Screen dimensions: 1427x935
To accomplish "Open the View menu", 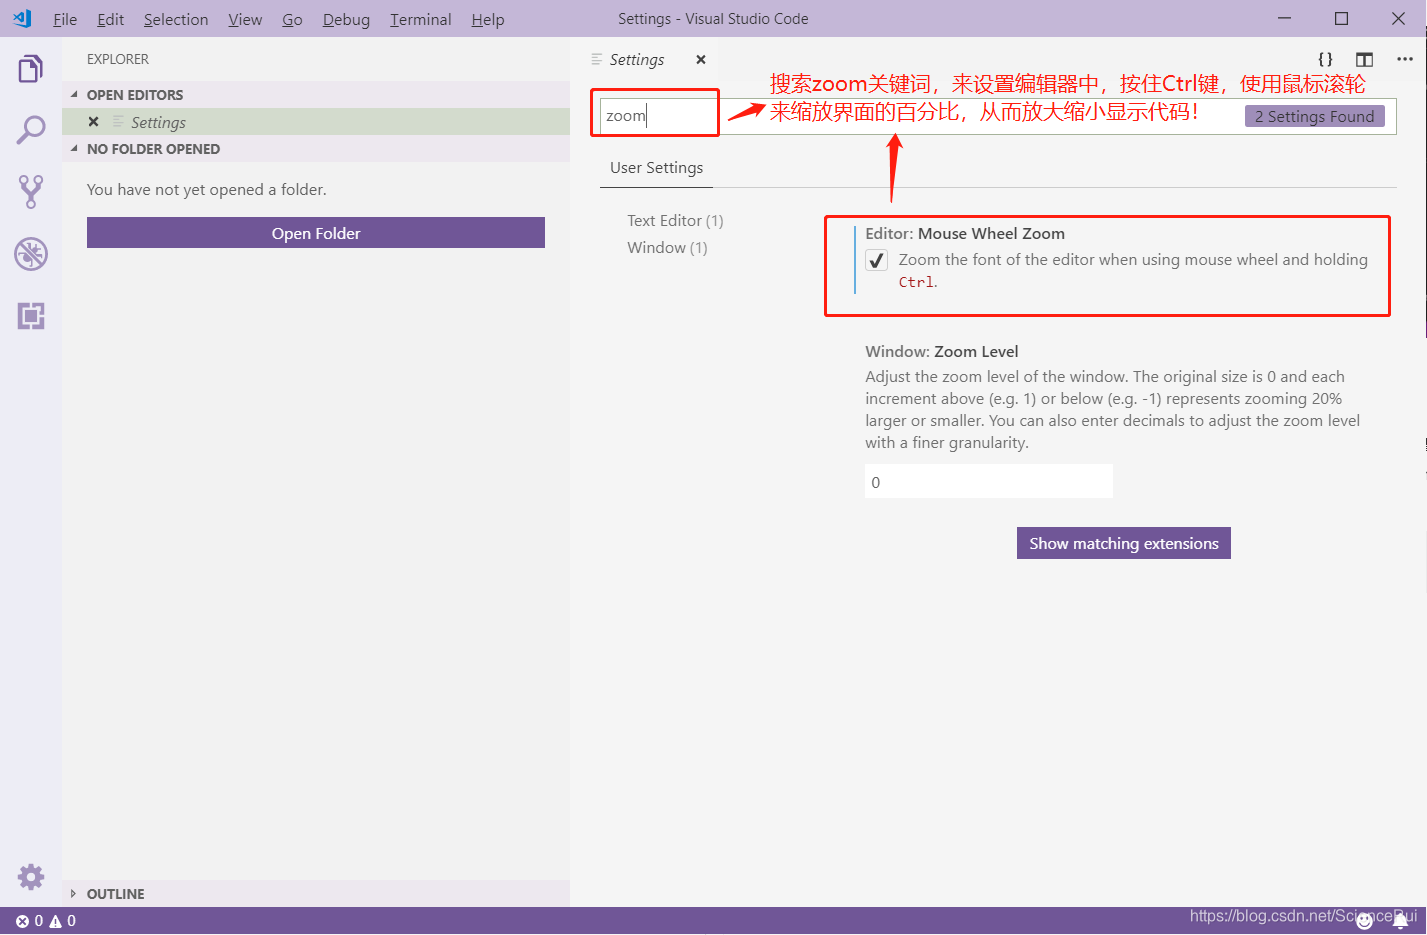I will coord(245,19).
